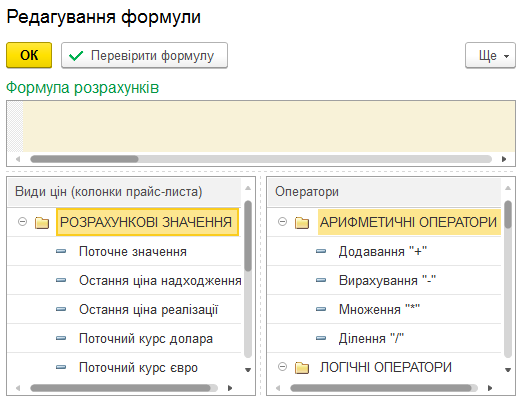The height and width of the screenshot is (396, 522).
Task: Click item icon next to Ділення
Action: pyautogui.click(x=321, y=338)
